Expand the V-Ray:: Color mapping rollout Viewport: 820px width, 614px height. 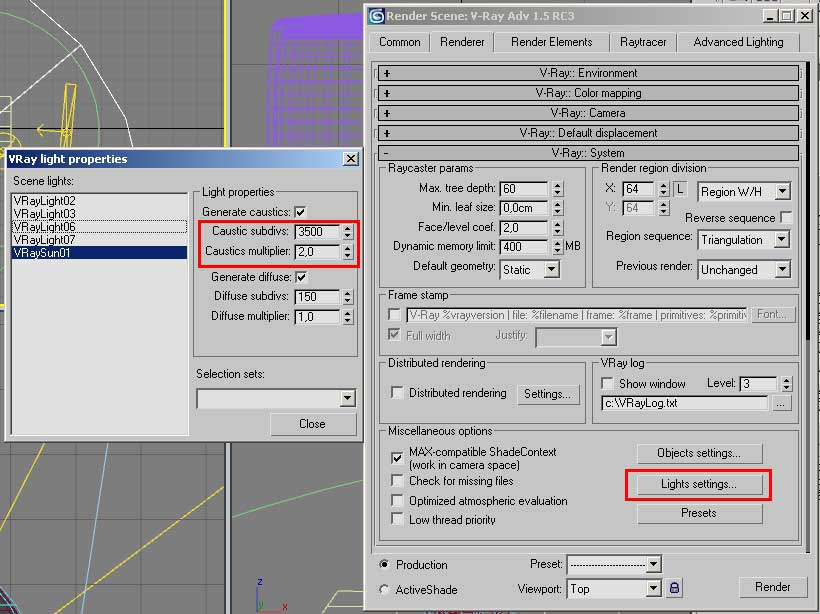pos(587,93)
